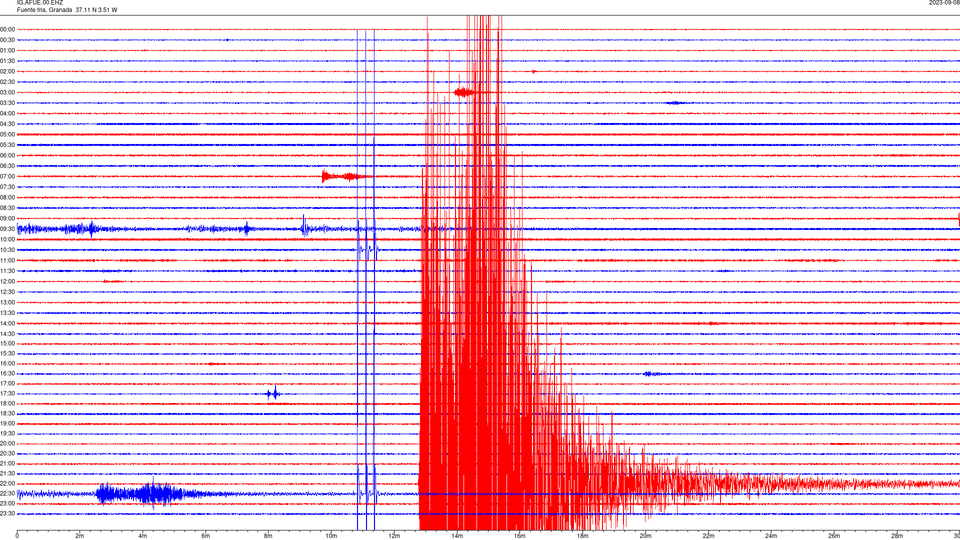The height and width of the screenshot is (540, 960).
Task: Pick the 02:30 time label
Action: 7,82
